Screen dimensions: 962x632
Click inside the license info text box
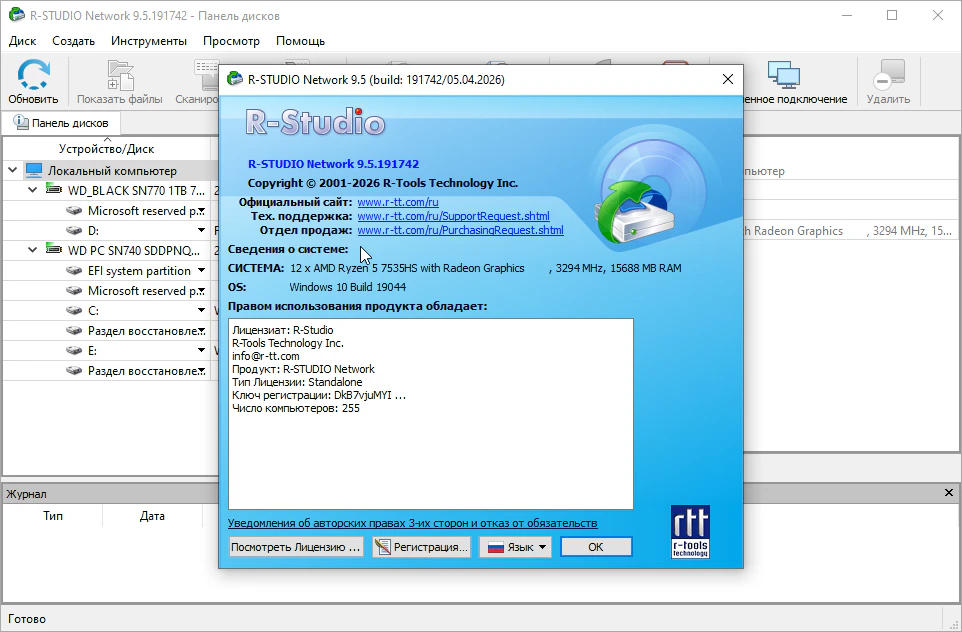tap(430, 450)
